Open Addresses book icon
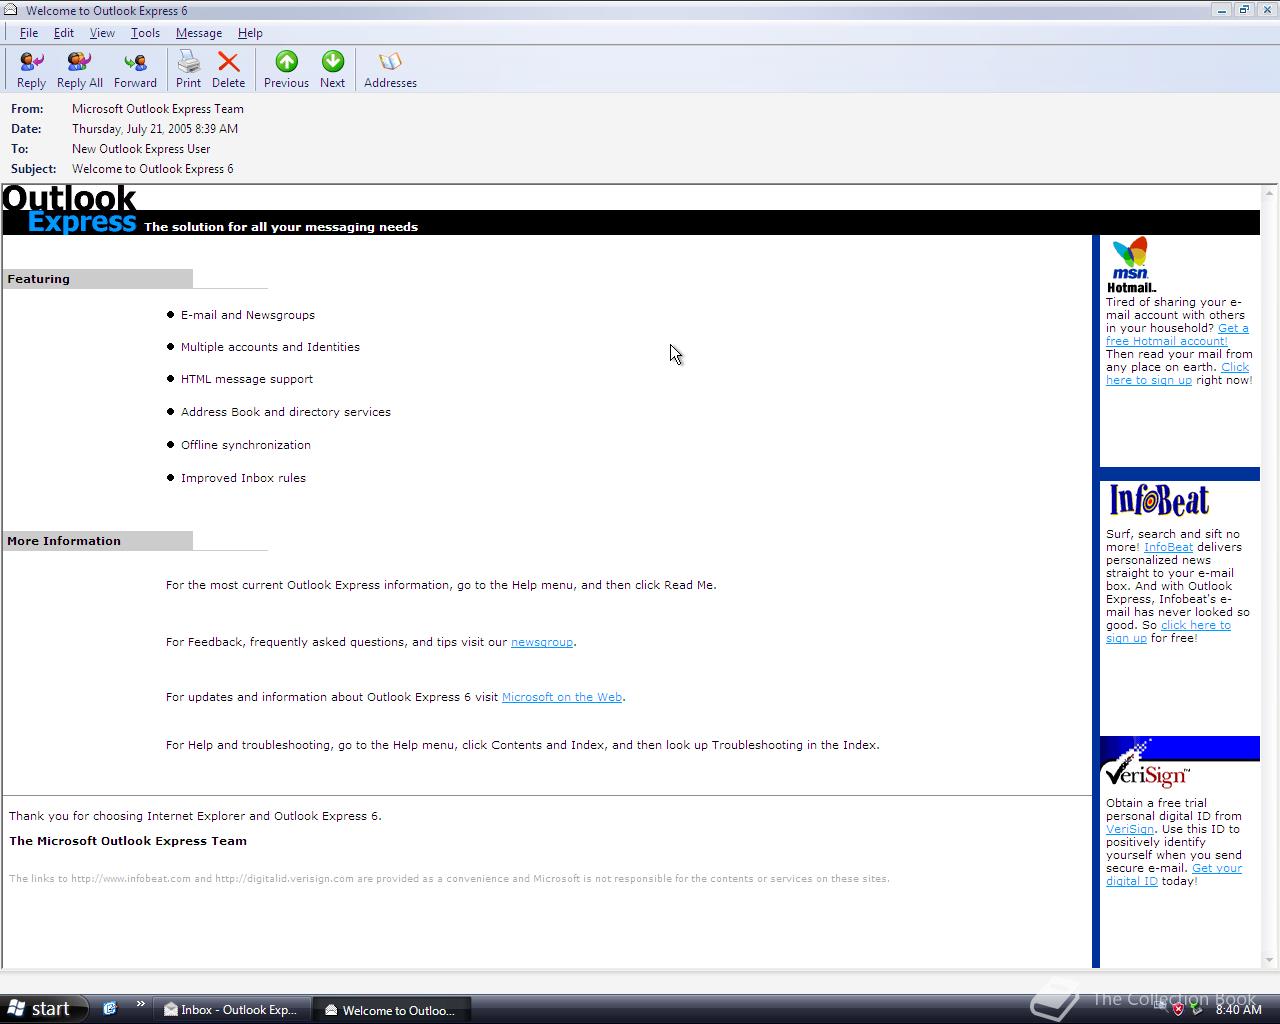 pyautogui.click(x=390, y=71)
